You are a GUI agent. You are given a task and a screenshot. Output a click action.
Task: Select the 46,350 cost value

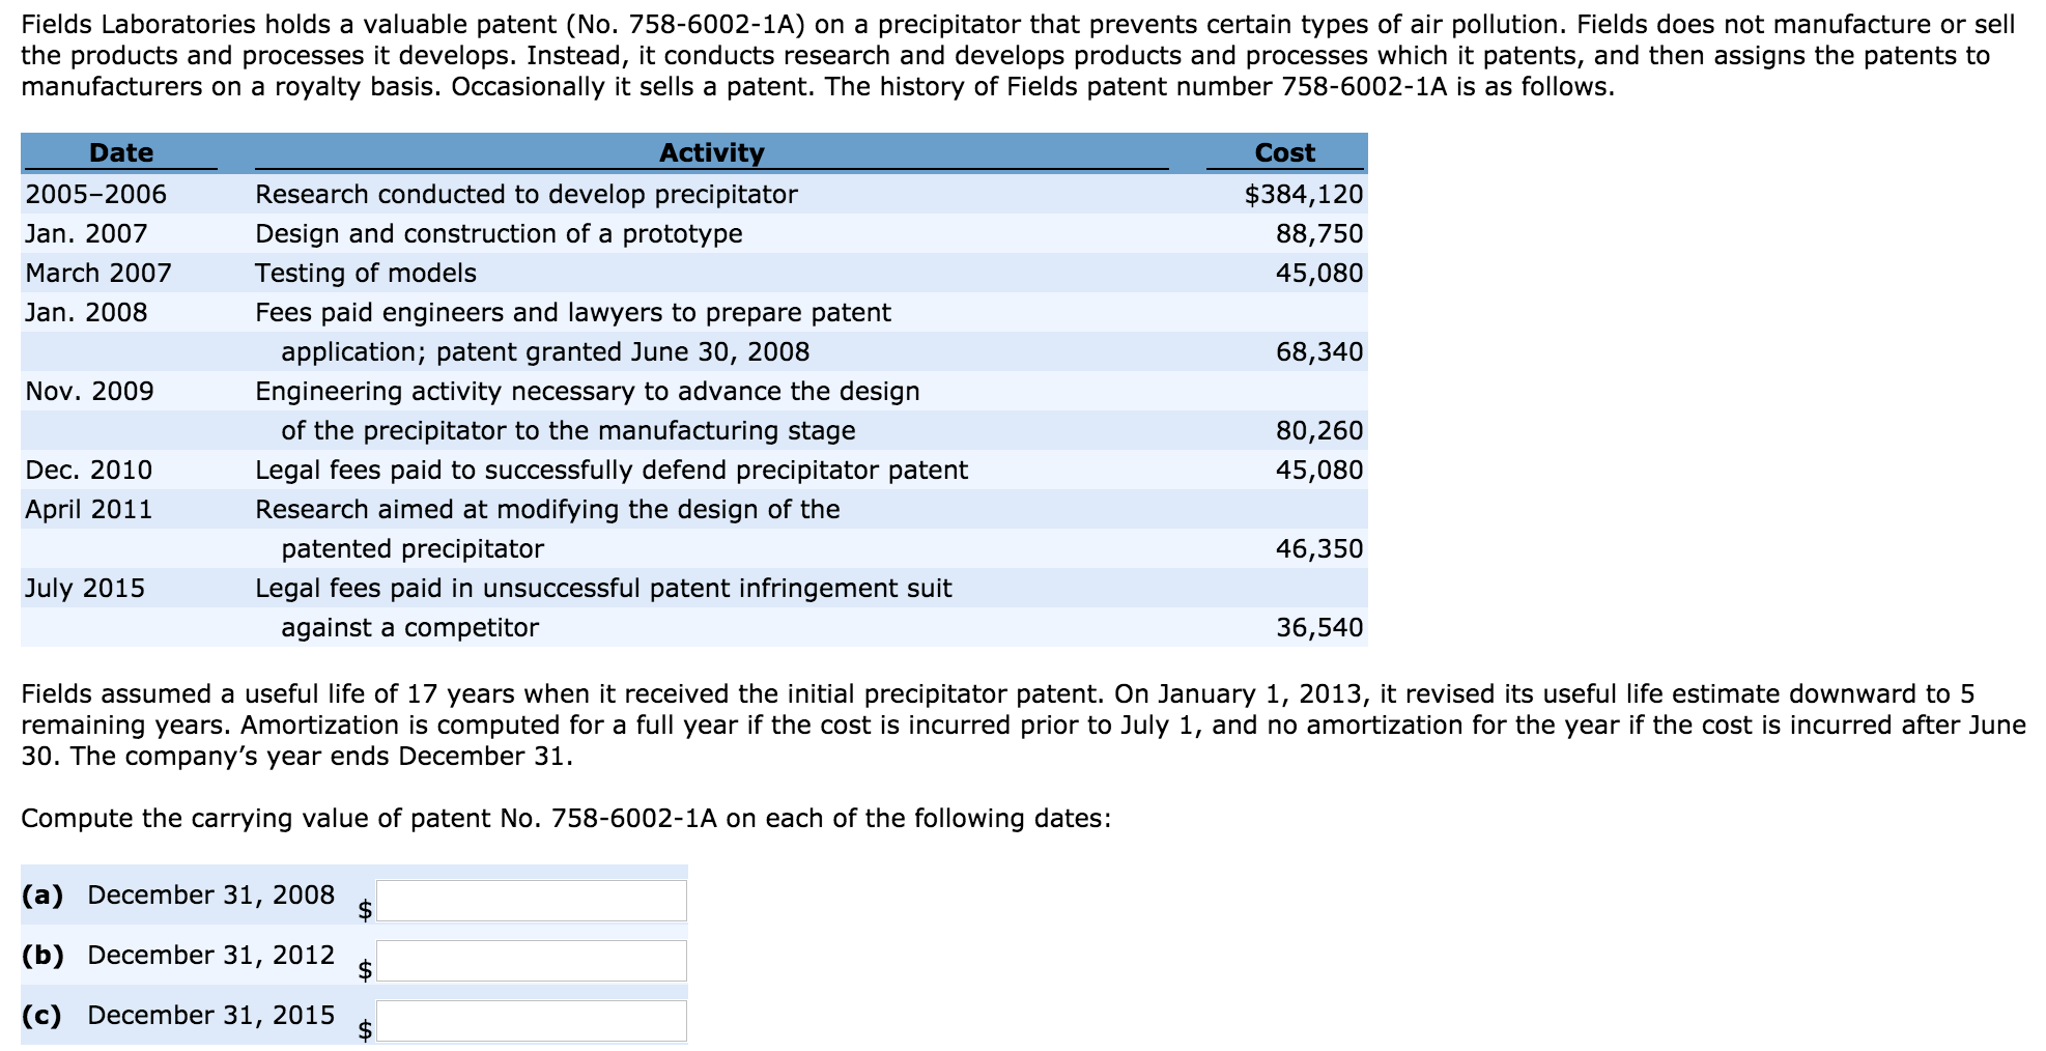tap(1319, 549)
